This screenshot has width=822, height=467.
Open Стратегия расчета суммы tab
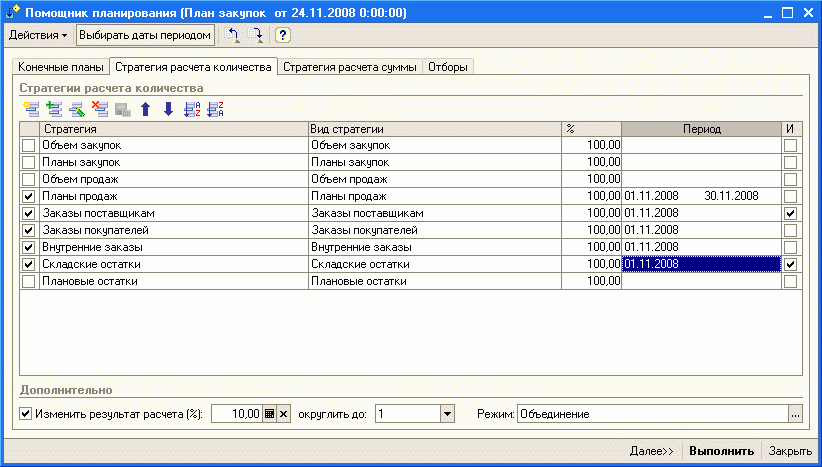pyautogui.click(x=350, y=67)
